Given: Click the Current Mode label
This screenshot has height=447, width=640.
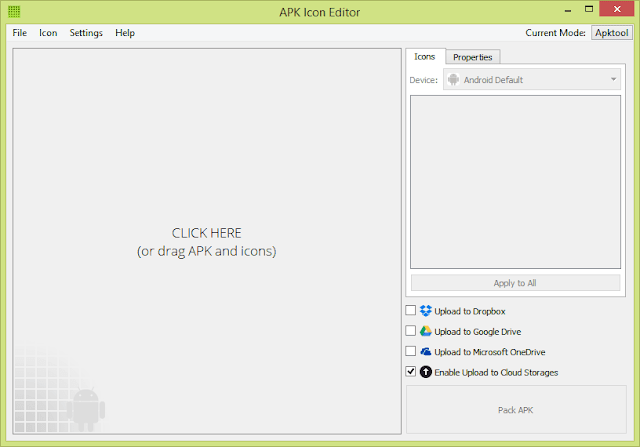Looking at the screenshot, I should [555, 33].
